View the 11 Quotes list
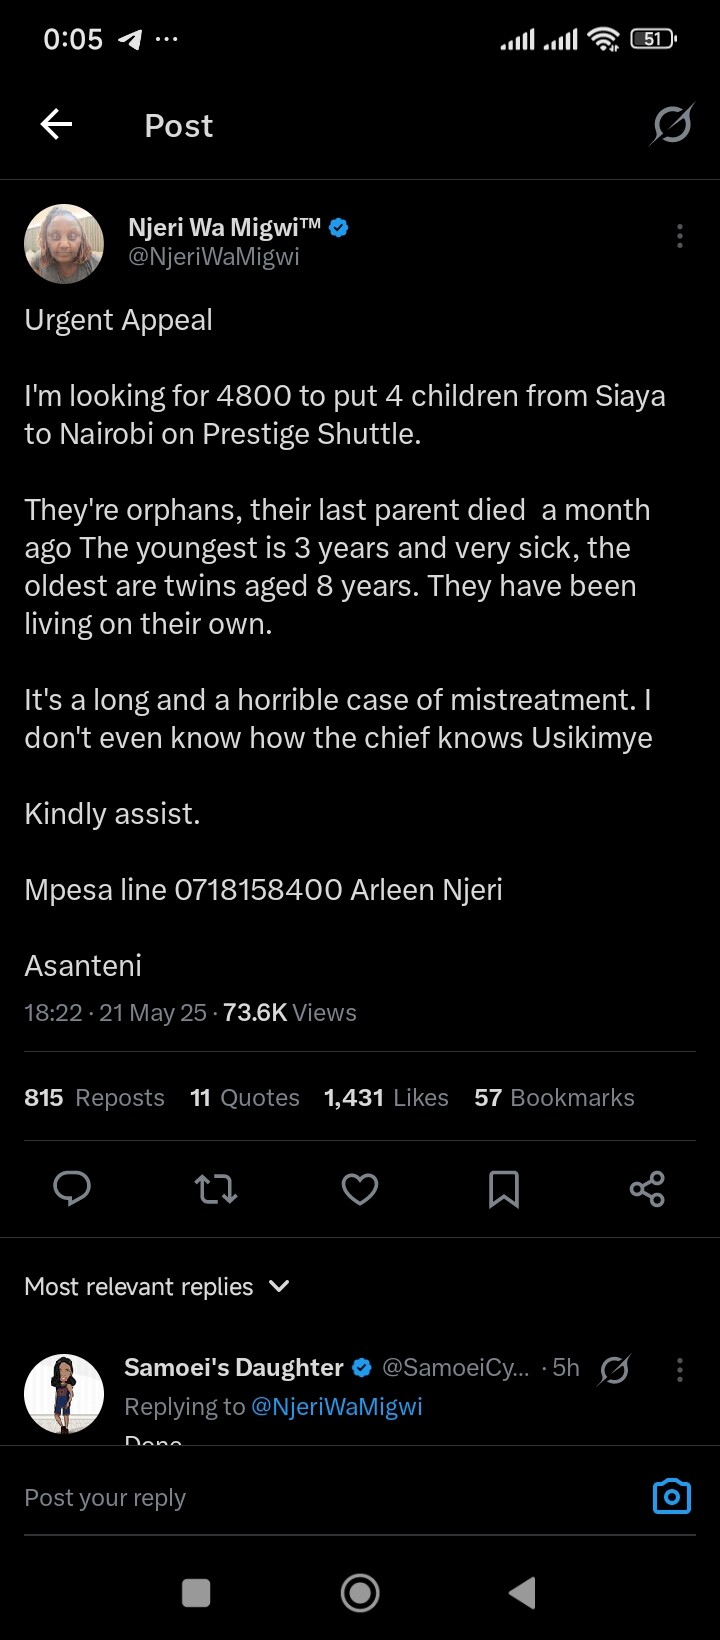720x1640 pixels. (x=245, y=1098)
